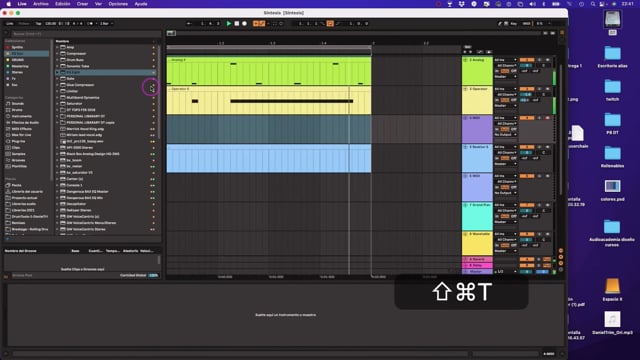Select the 7 Grand Pian track header
Screen dimensions: 640x360
(477, 216)
